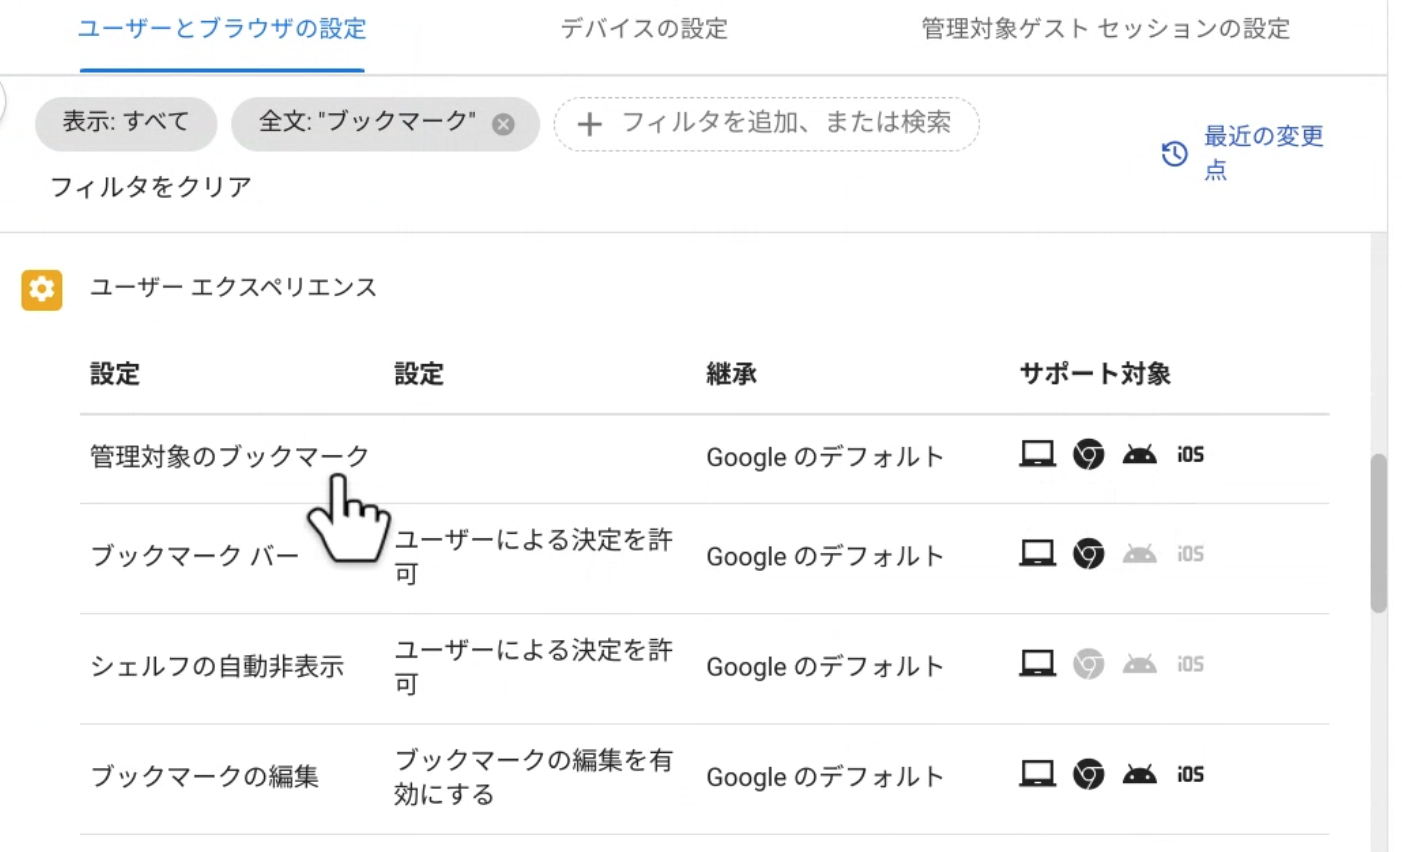The height and width of the screenshot is (852, 1402).
Task: Type in フィルタを追加、または検索 field
Action: pyautogui.click(x=786, y=123)
